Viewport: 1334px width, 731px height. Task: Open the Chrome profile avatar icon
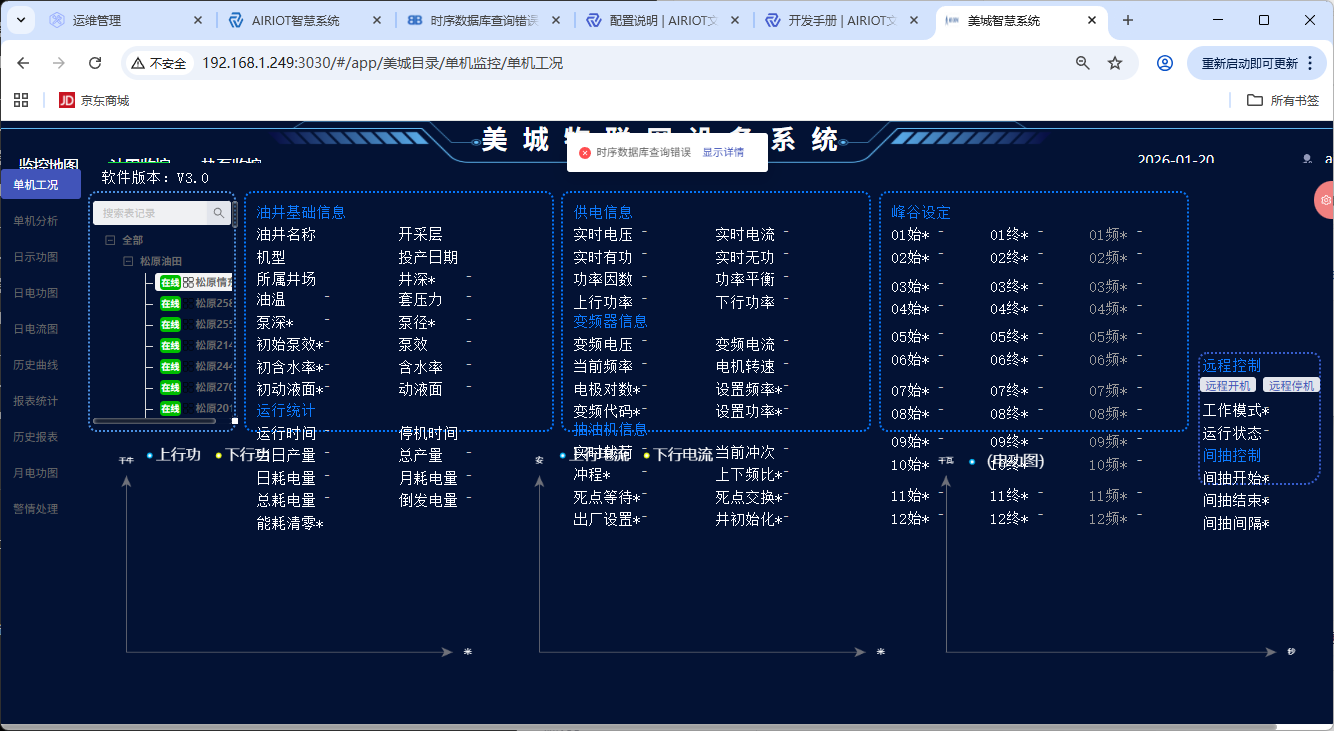pyautogui.click(x=1164, y=63)
